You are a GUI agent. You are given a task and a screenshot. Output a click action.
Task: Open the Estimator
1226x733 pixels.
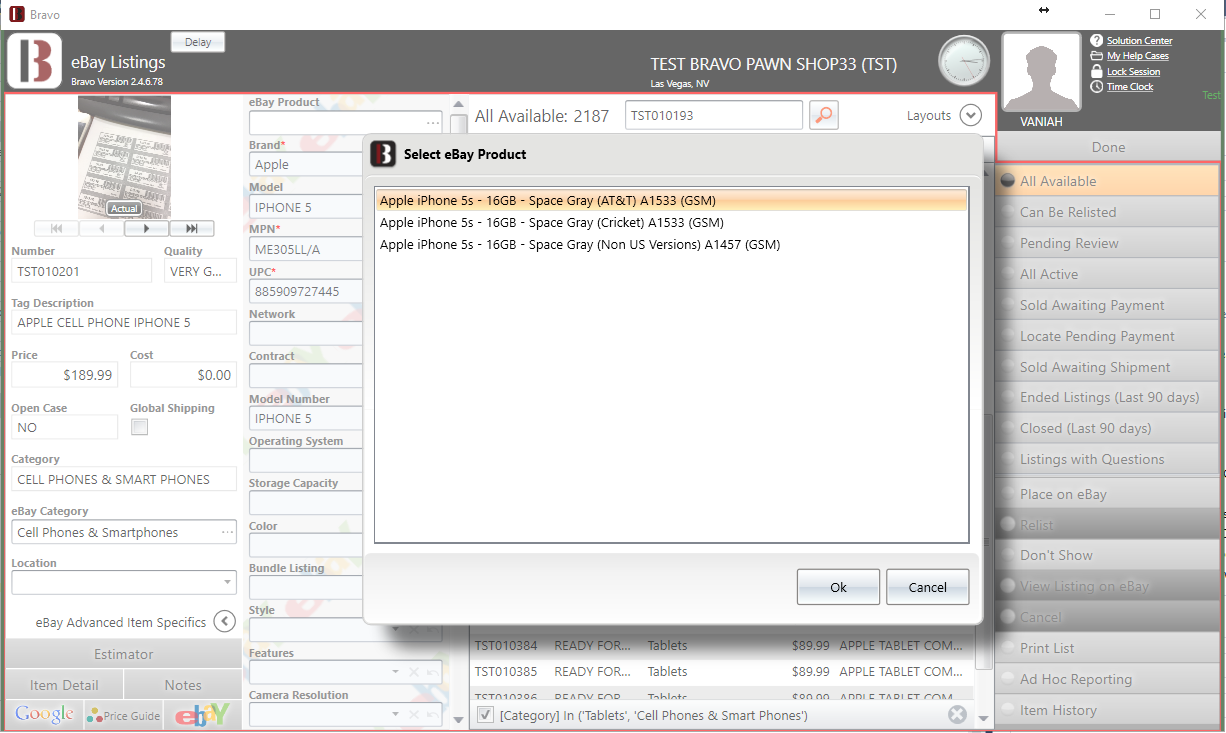pos(124,654)
